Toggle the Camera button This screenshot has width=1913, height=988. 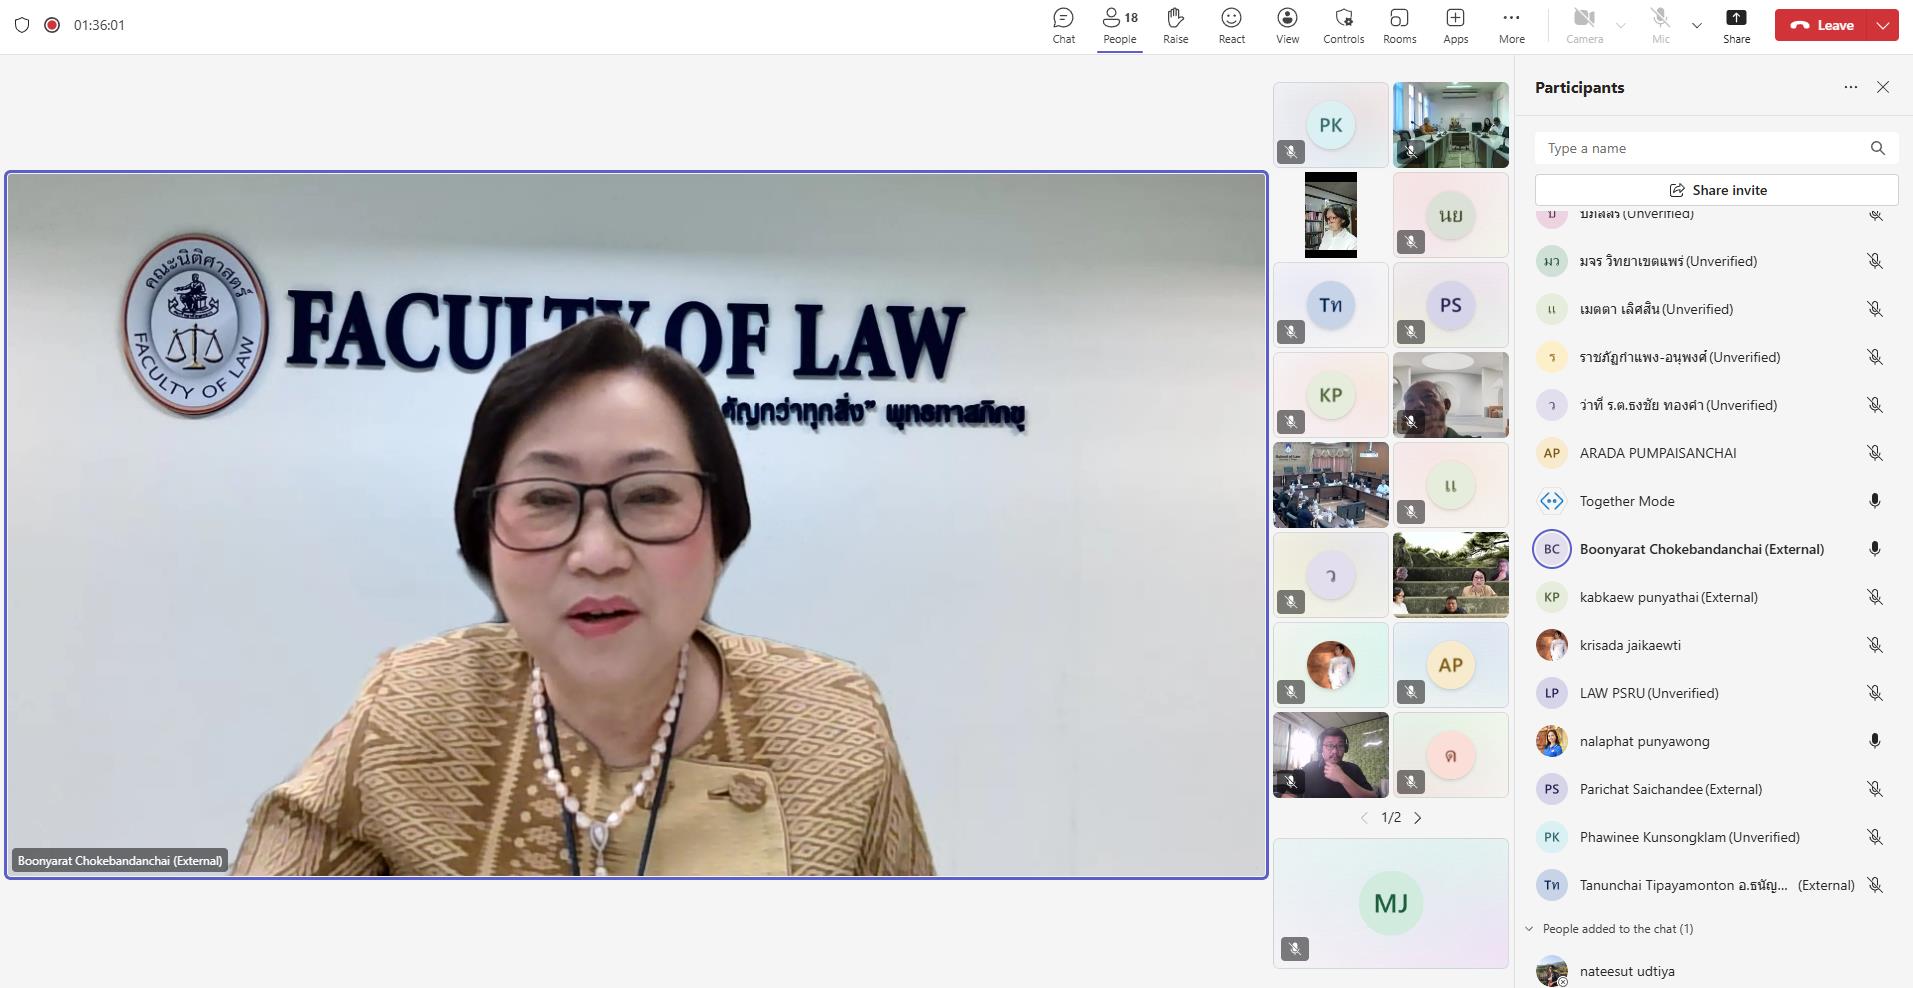click(1584, 26)
